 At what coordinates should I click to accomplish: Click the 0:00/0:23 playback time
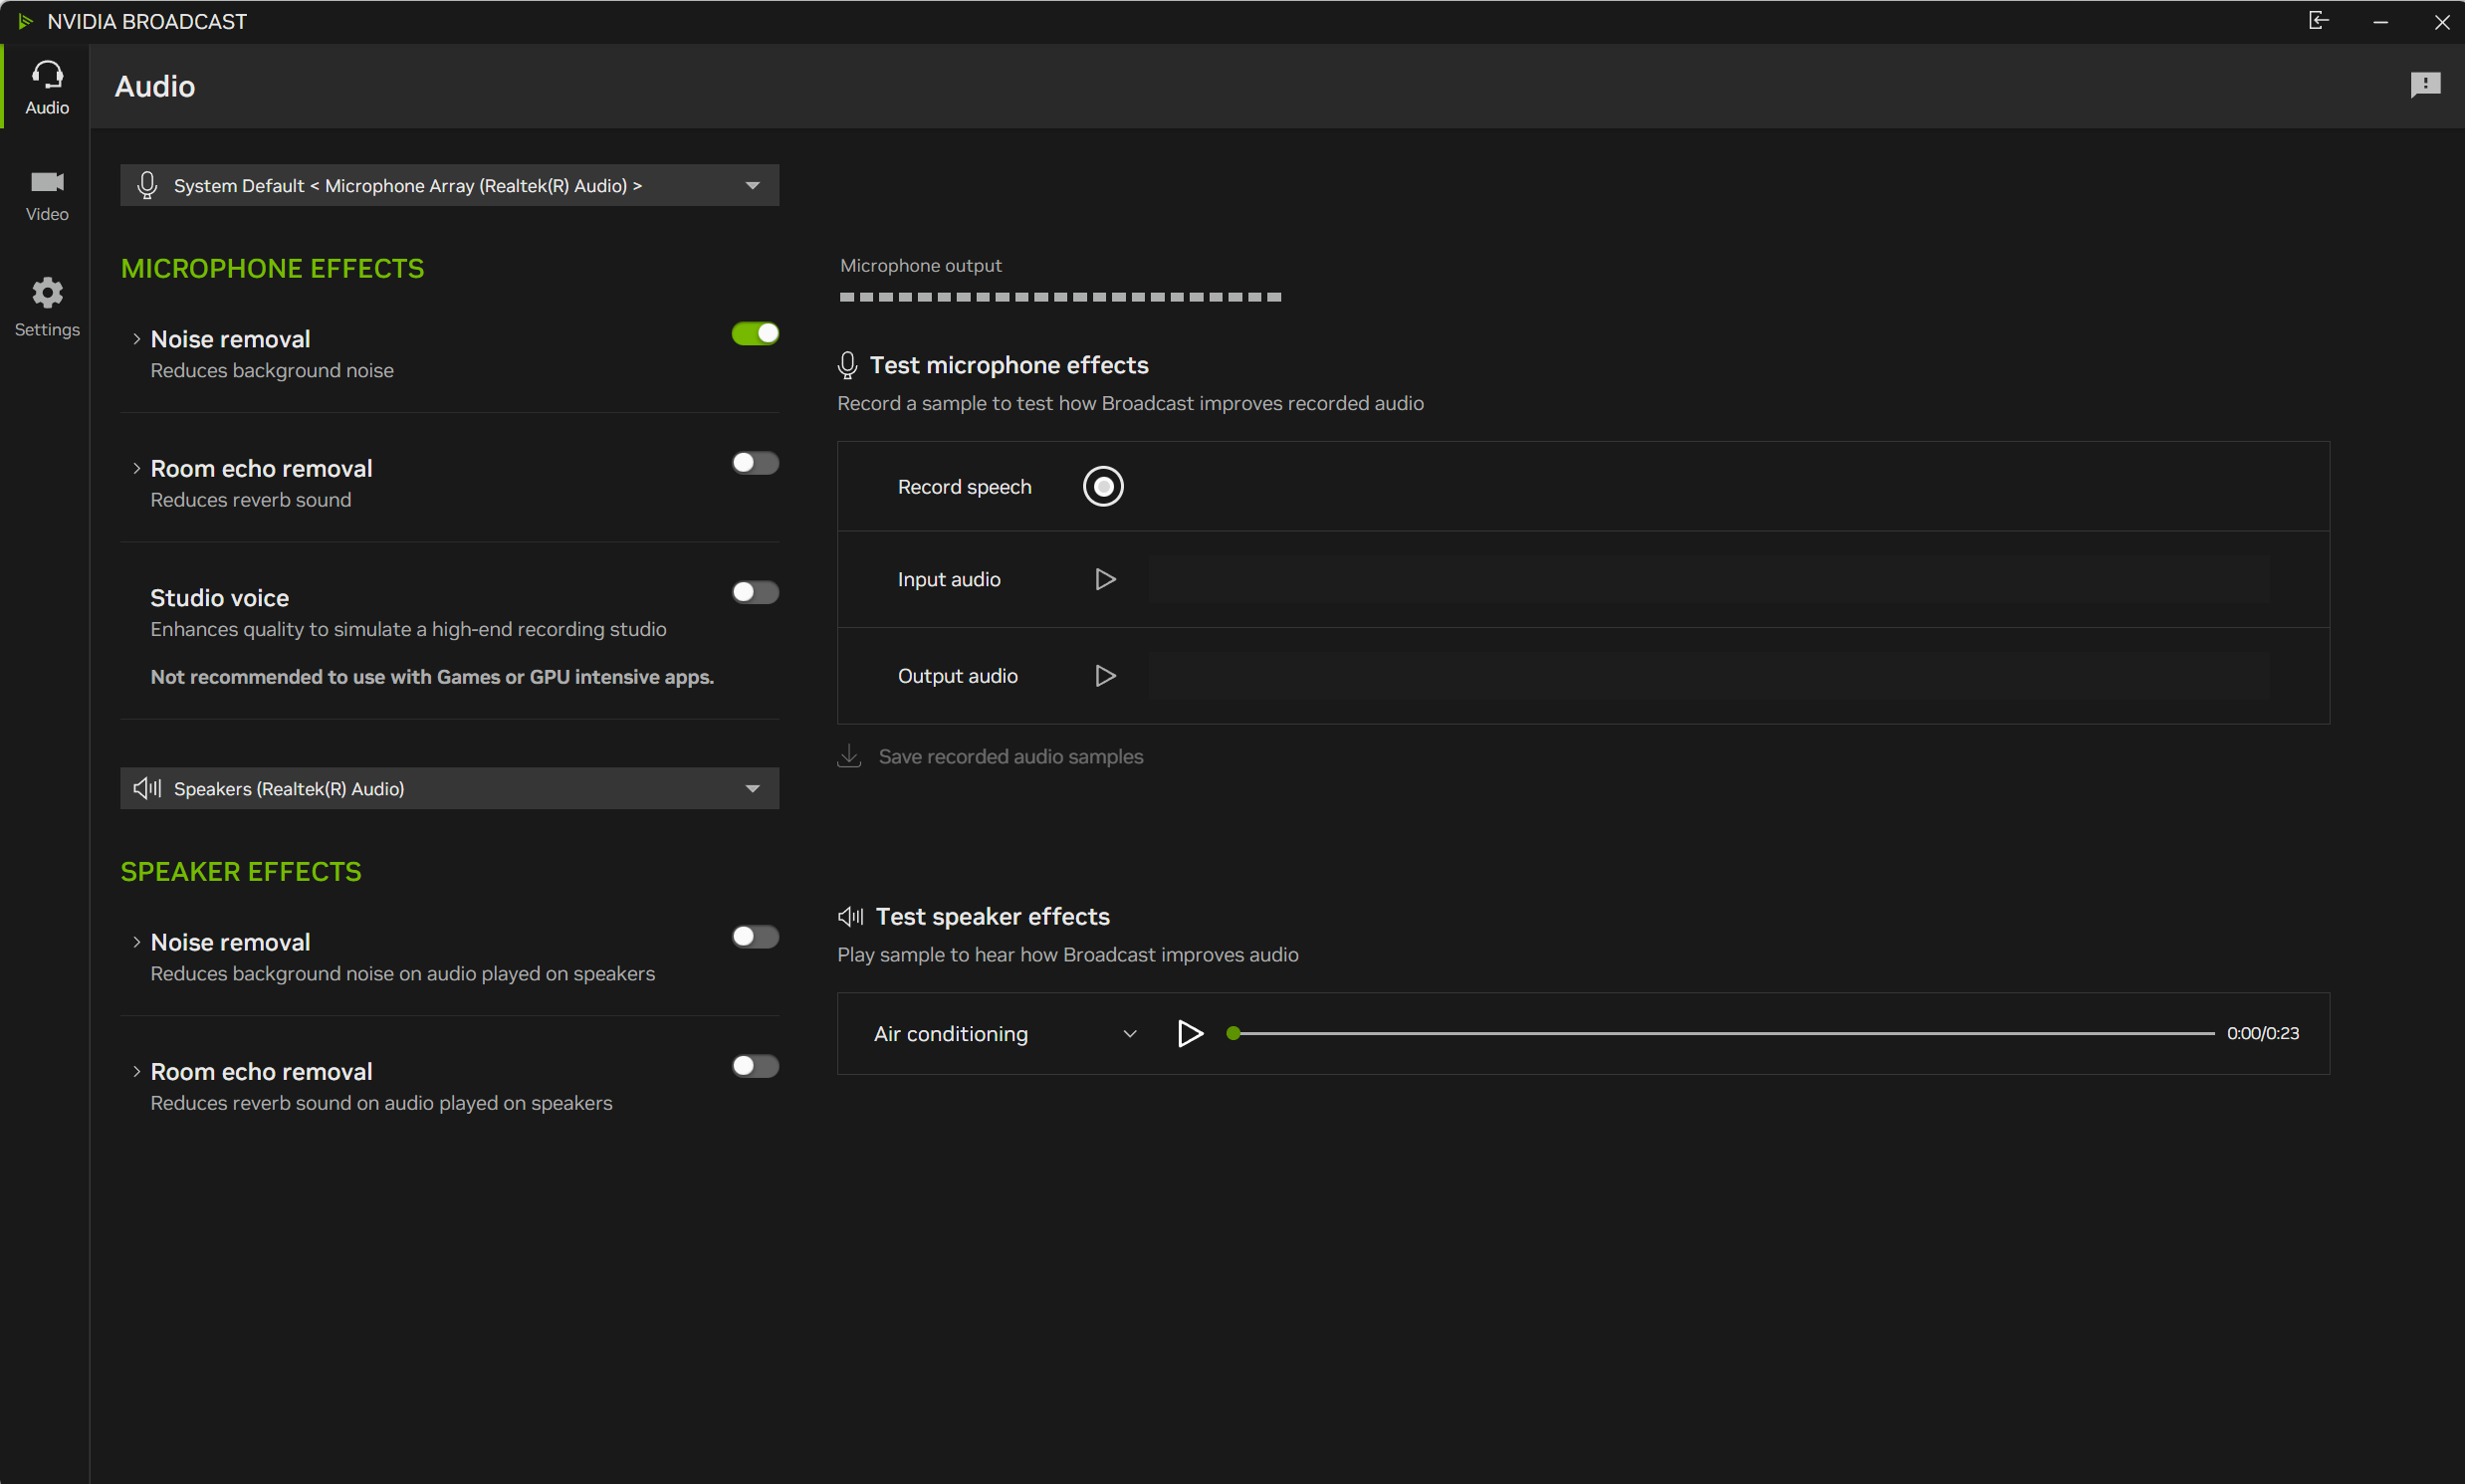[2262, 1033]
